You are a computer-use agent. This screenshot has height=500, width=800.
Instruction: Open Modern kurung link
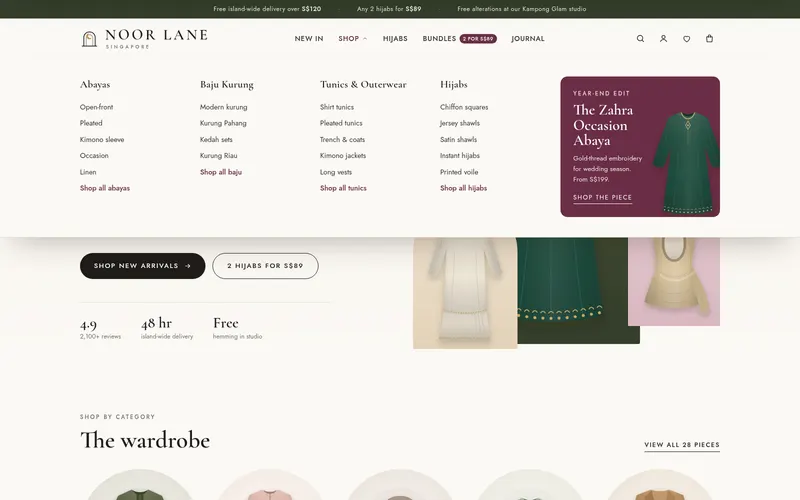coord(223,107)
